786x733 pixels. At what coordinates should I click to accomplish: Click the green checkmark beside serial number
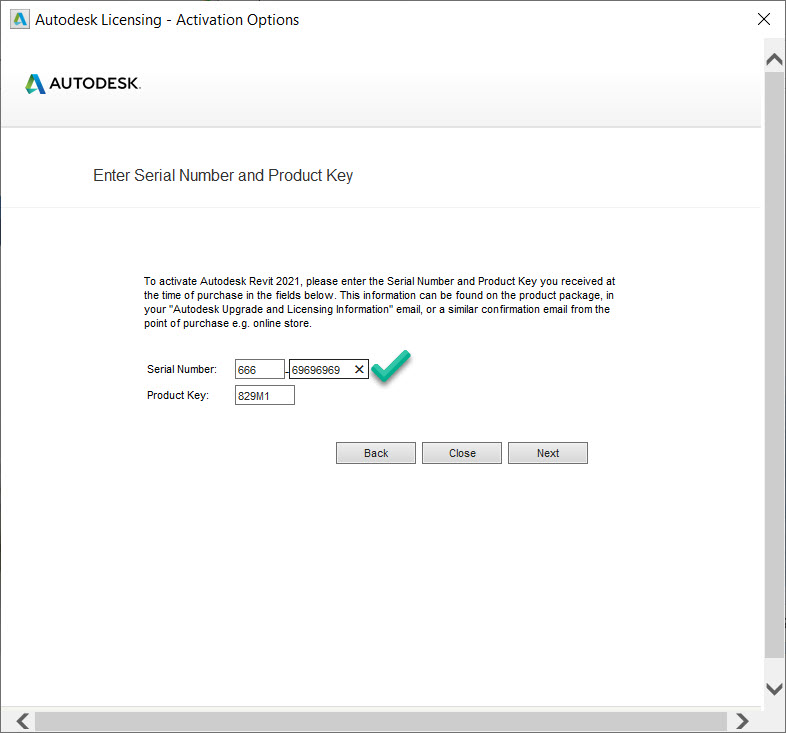(391, 367)
